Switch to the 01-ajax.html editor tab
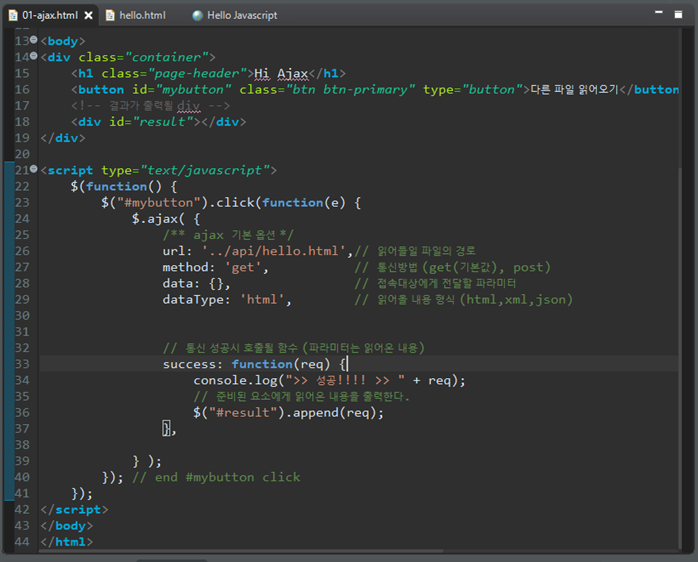The image size is (698, 562). tap(50, 15)
